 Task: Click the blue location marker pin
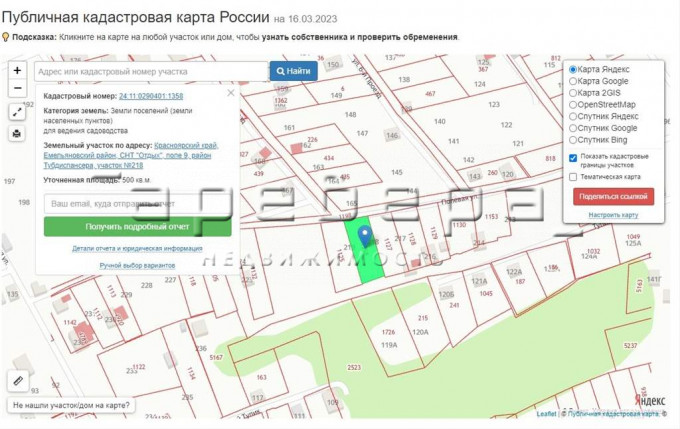(365, 236)
